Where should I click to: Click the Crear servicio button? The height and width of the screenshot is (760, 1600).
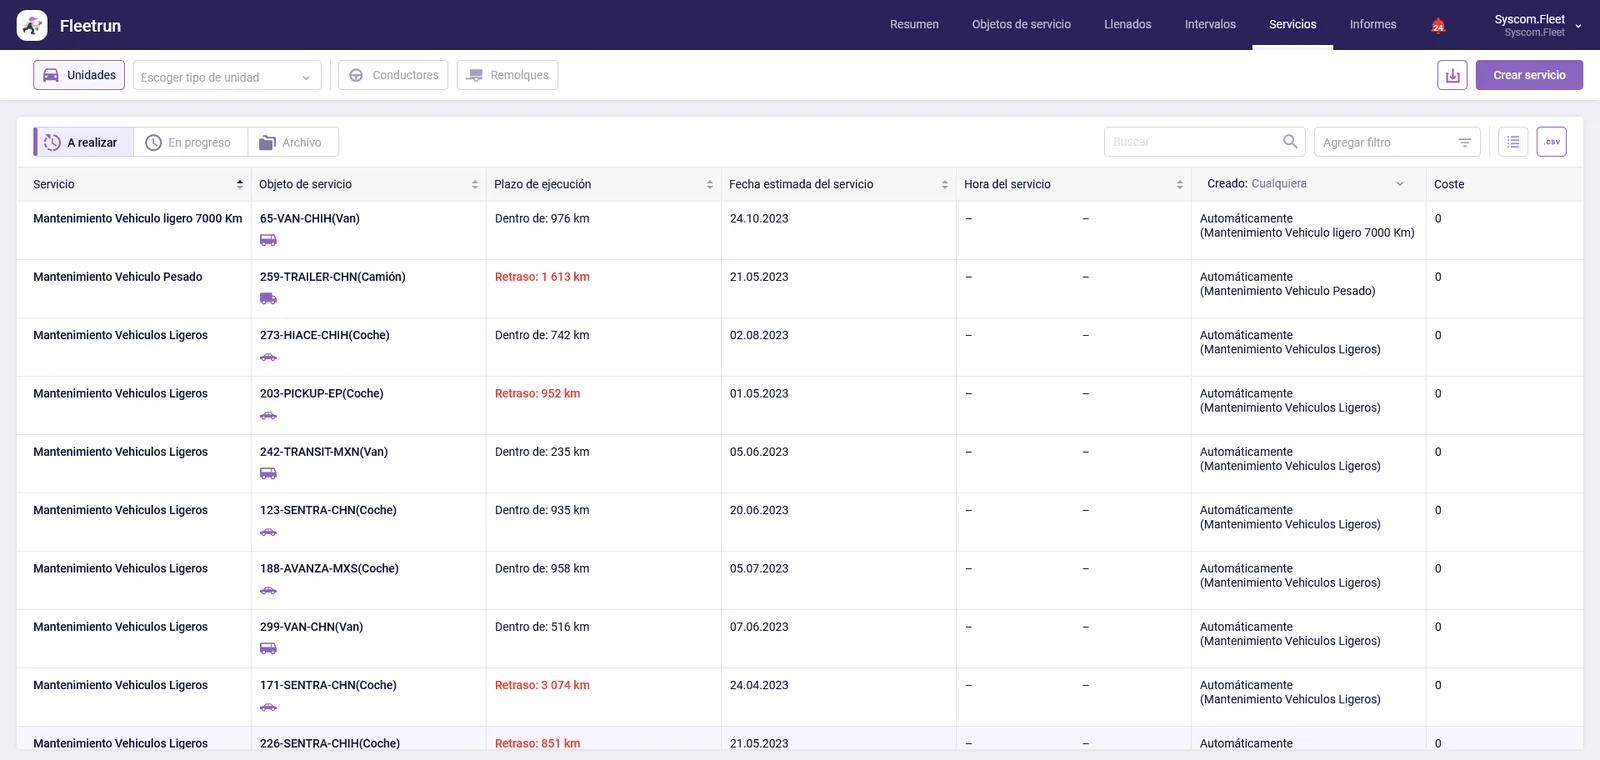[x=1529, y=75]
